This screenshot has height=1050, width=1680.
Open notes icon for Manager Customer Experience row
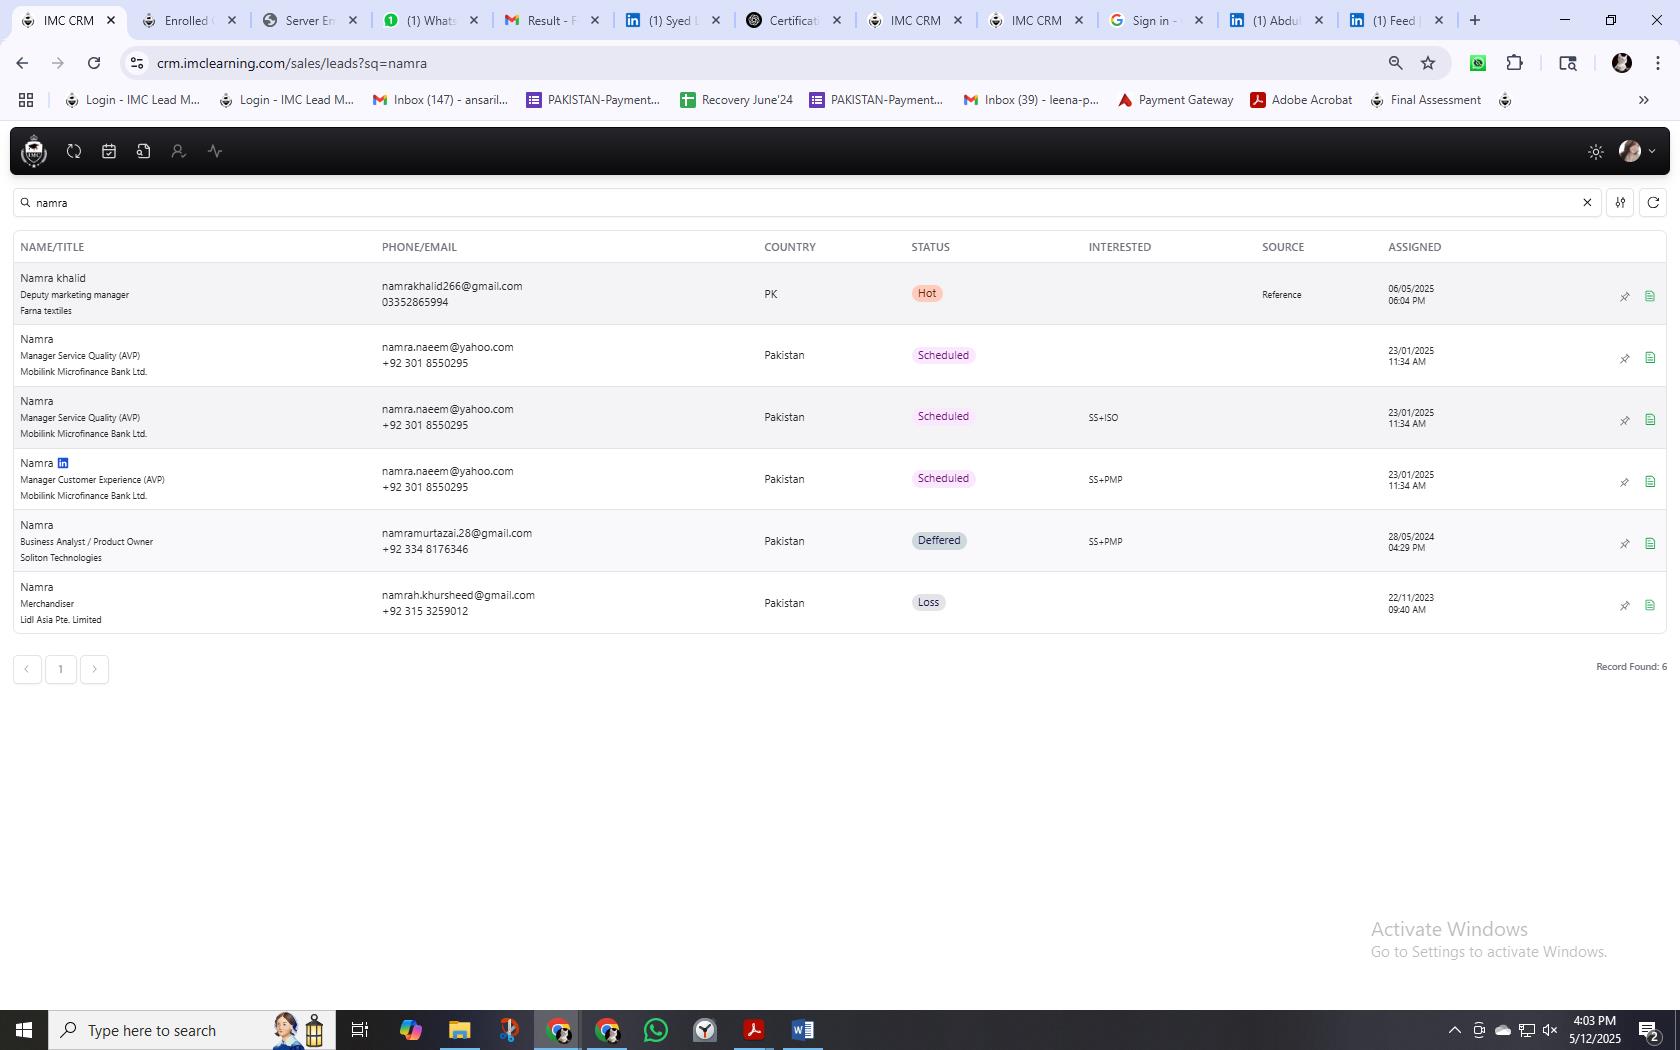1650,482
